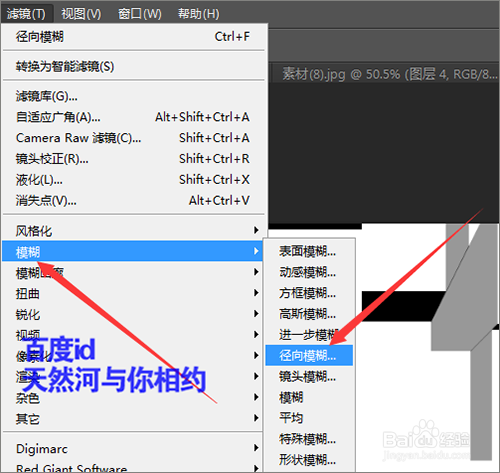This screenshot has width=500, height=473.
Task: Select 自适应广角(A)... filter
Action: pyautogui.click(x=133, y=117)
